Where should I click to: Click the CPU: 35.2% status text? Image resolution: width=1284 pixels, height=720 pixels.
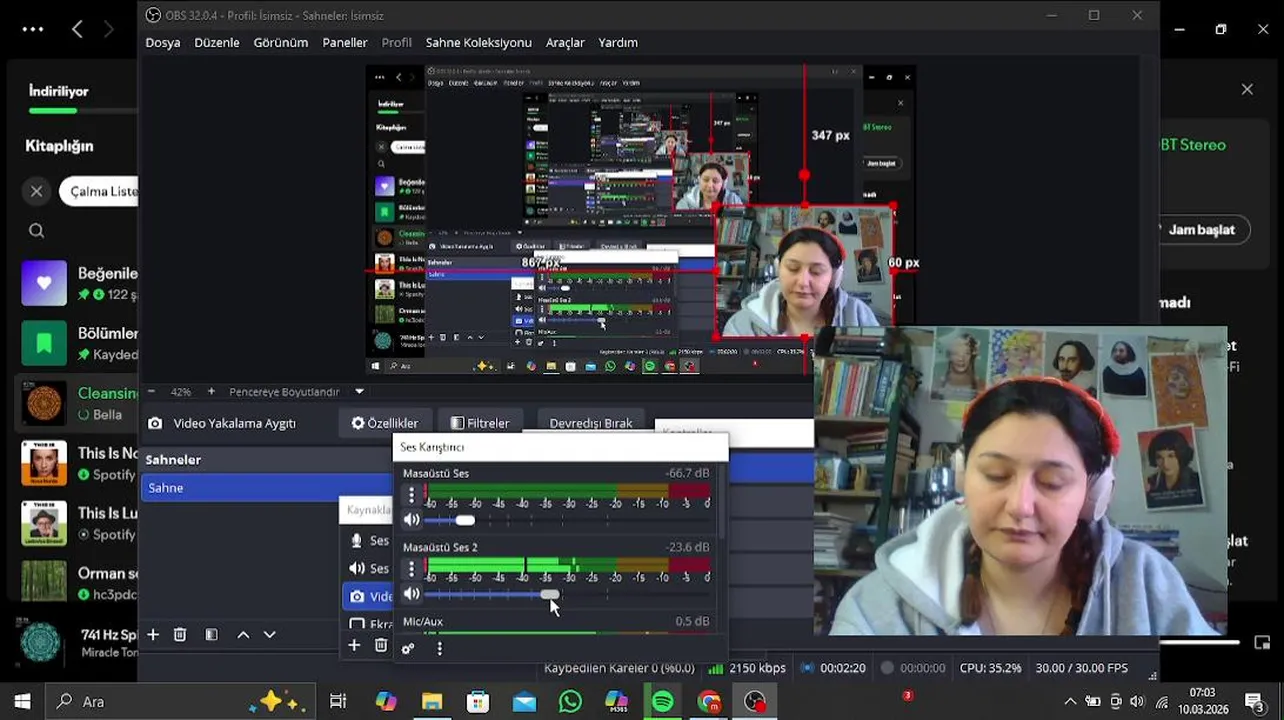990,668
